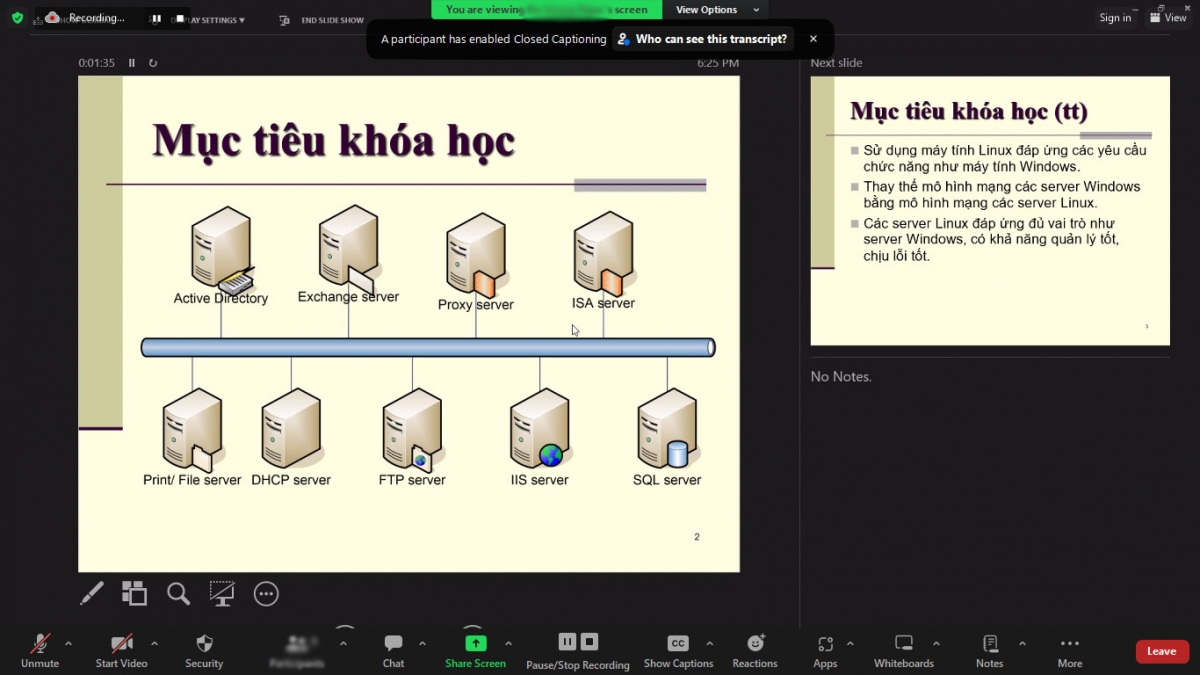This screenshot has height=675, width=1200.
Task: Click Who can see this transcript?
Action: click(x=702, y=39)
